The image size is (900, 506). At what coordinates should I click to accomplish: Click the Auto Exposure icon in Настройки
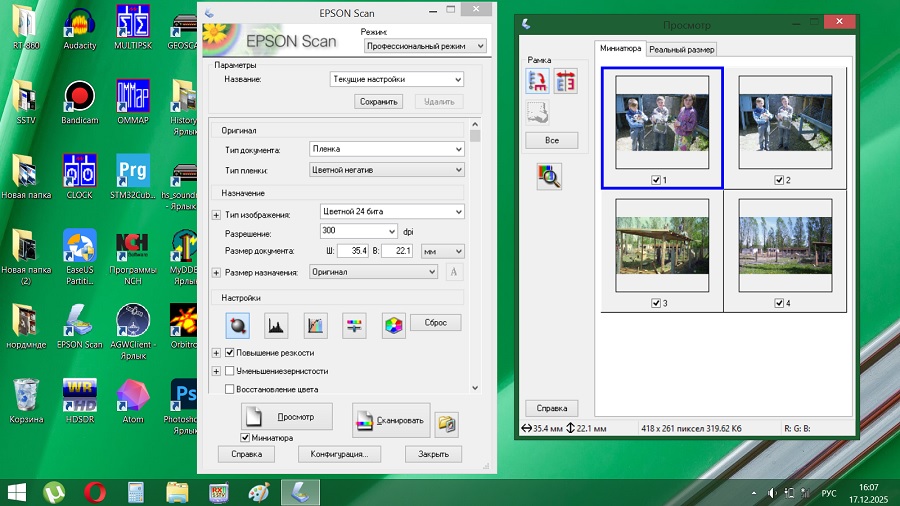tap(238, 324)
